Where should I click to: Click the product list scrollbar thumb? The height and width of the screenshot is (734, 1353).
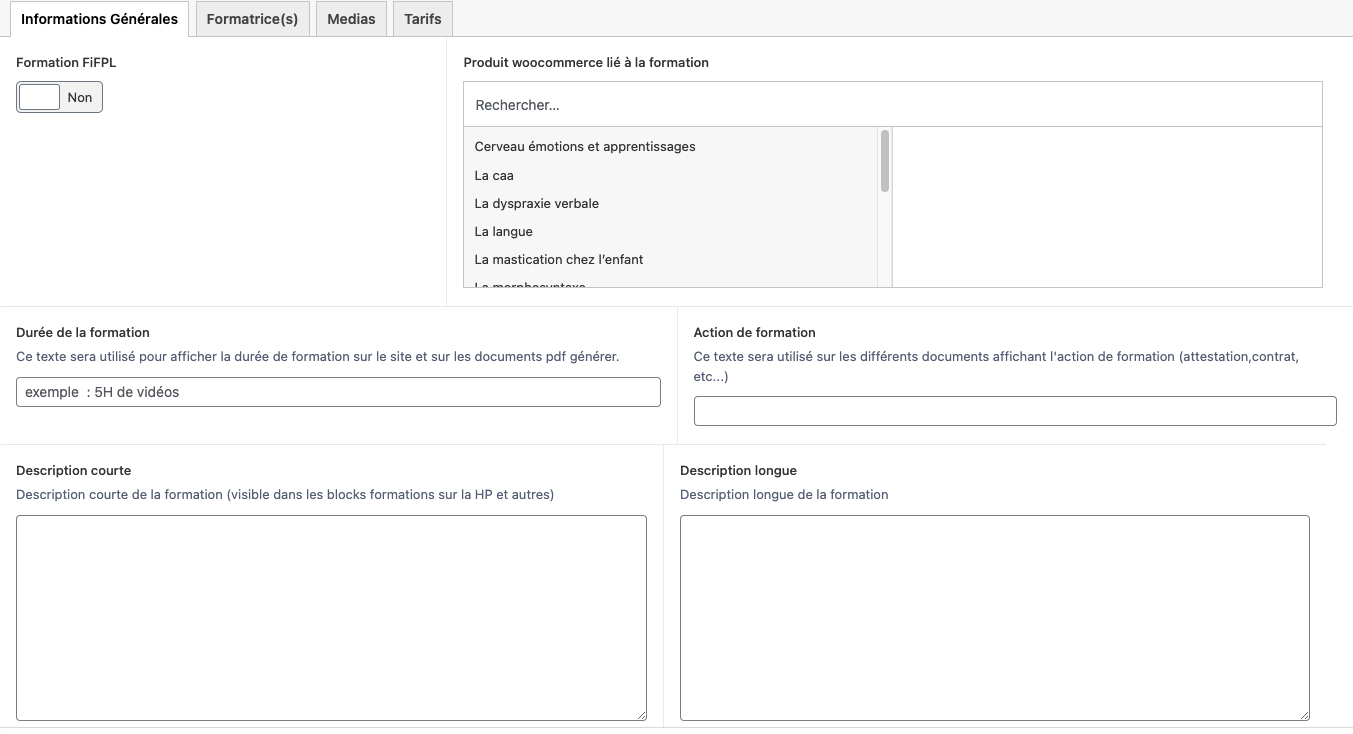[x=885, y=161]
